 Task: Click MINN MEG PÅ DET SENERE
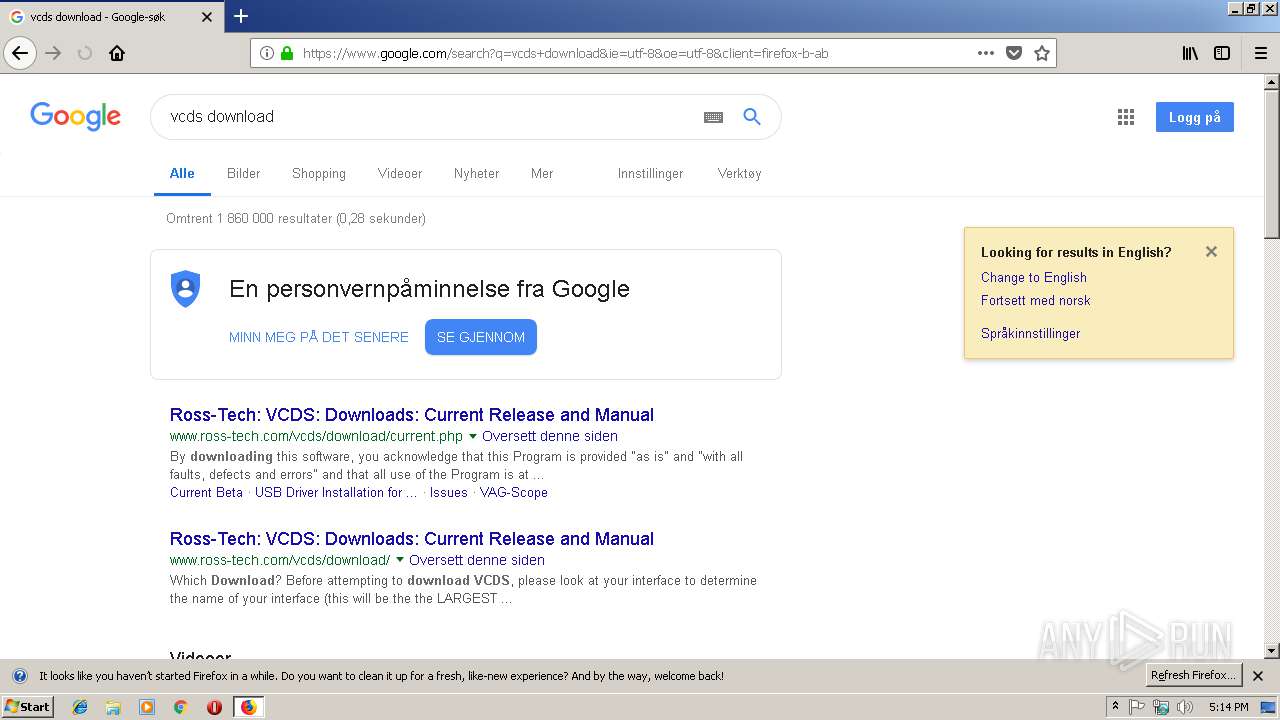tap(319, 337)
